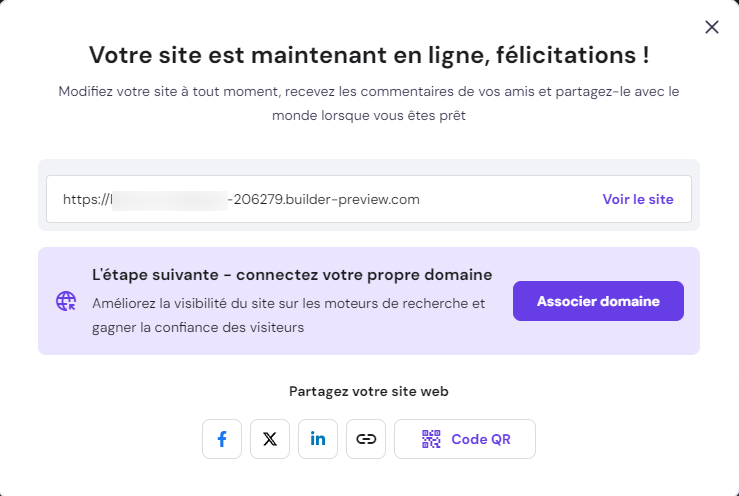Screen dimensions: 739x496
Task: Close the congratulations dialog
Action: pyautogui.click(x=712, y=27)
